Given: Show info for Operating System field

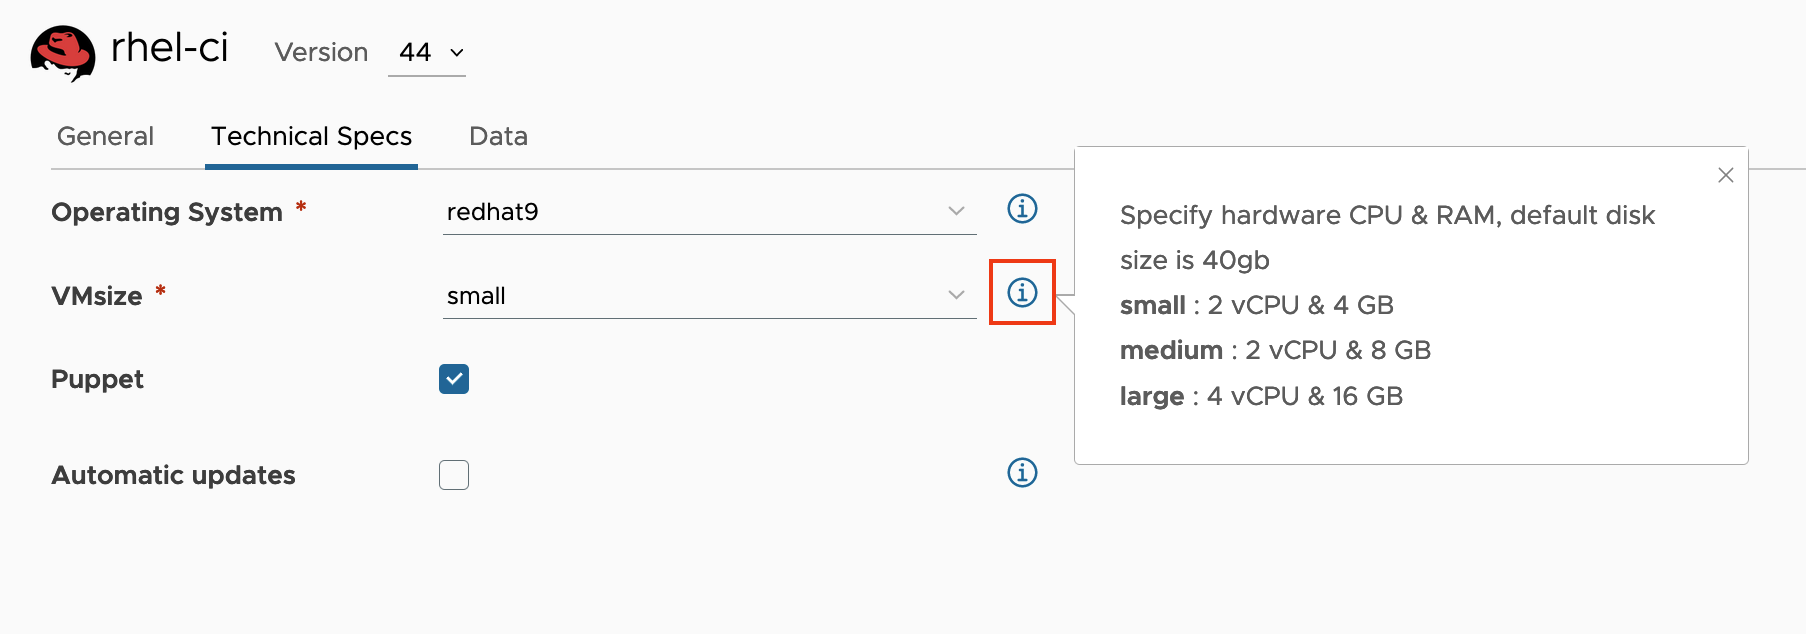Looking at the screenshot, I should (1021, 209).
